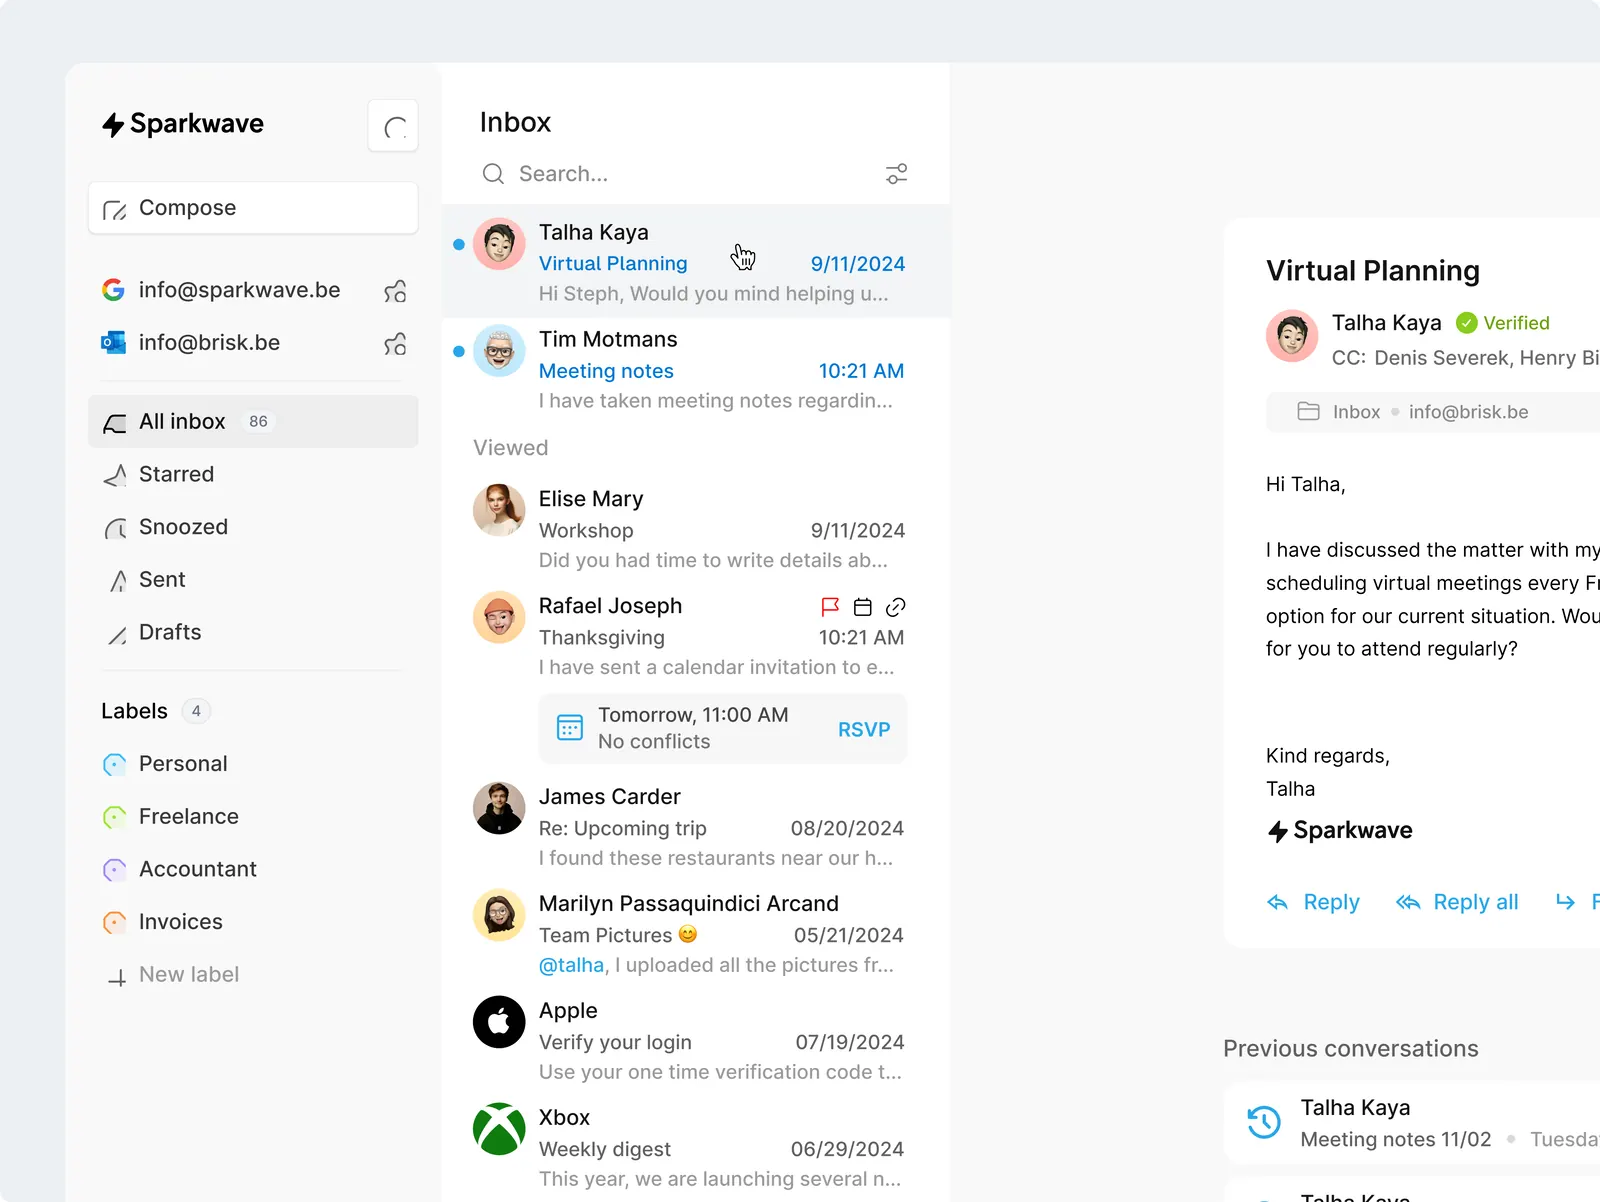
Task: Add a New label
Action: pyautogui.click(x=253, y=975)
